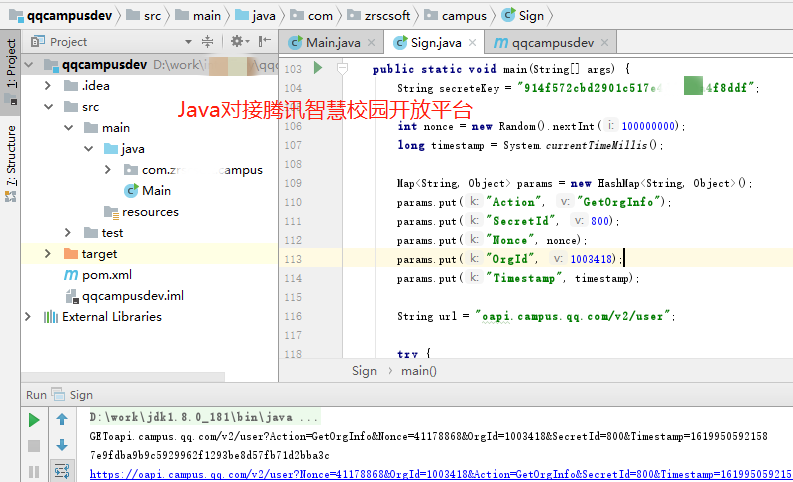The height and width of the screenshot is (482, 793).
Task: Click the fold marker beside line 103
Action: tap(342, 68)
